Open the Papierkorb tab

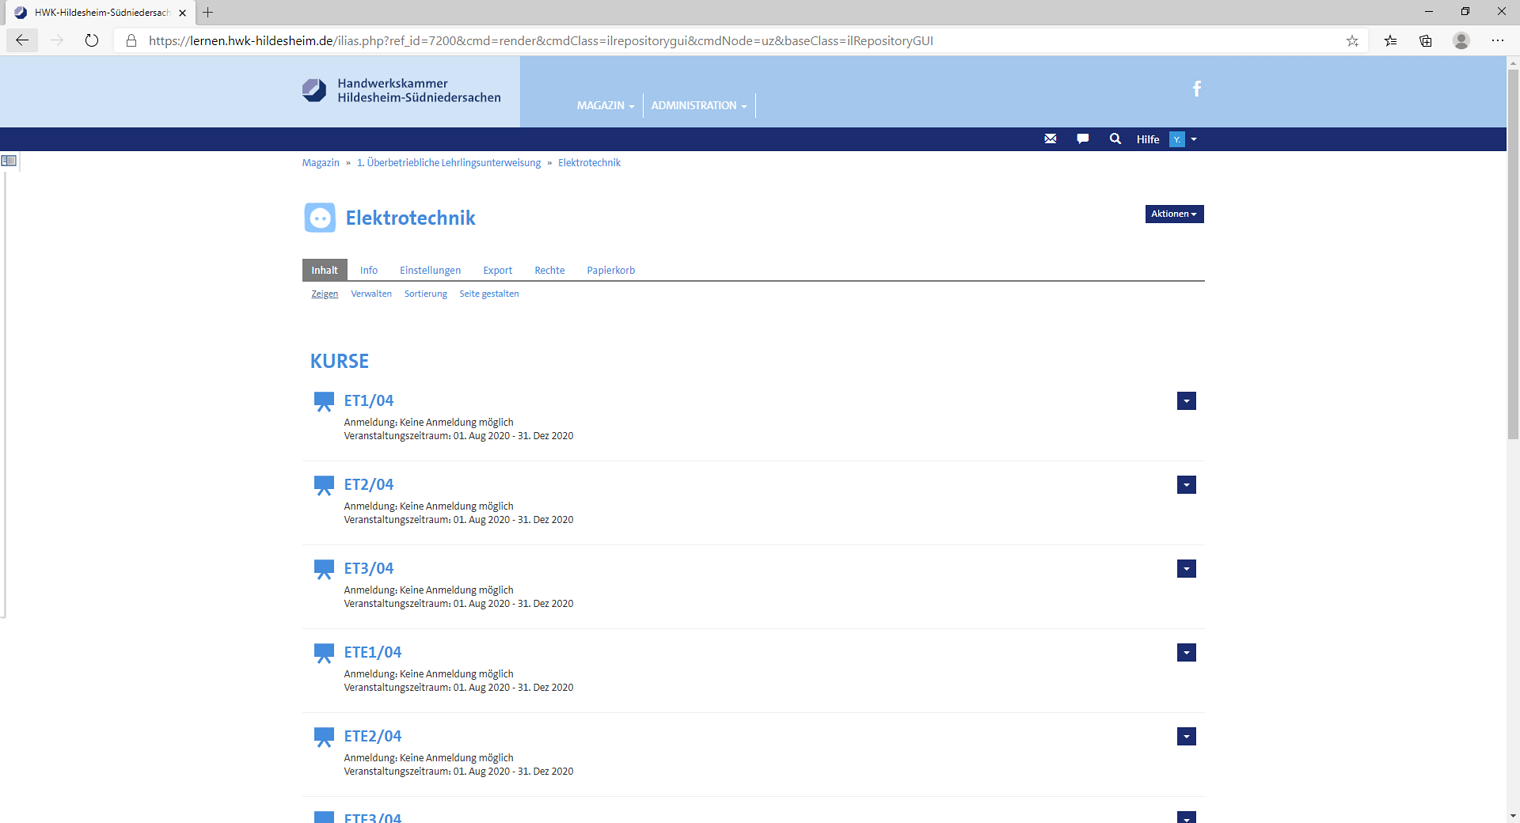610,270
